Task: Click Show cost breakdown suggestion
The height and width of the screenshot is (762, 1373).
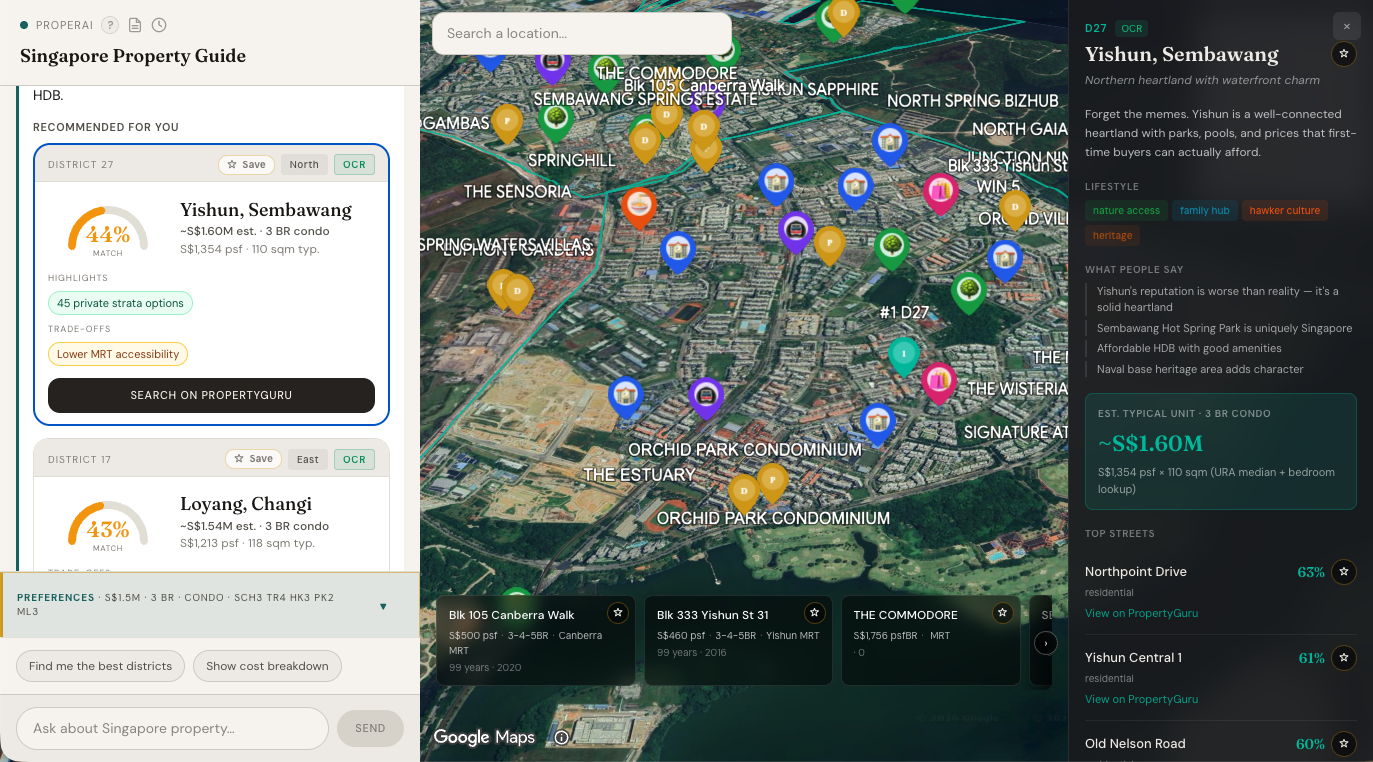Action: (x=267, y=666)
